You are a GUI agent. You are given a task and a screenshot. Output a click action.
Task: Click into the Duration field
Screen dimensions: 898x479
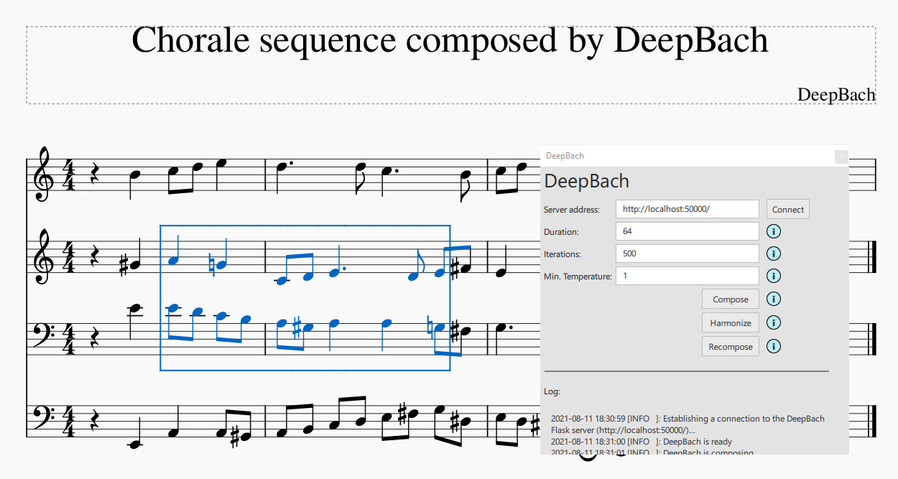(x=687, y=232)
